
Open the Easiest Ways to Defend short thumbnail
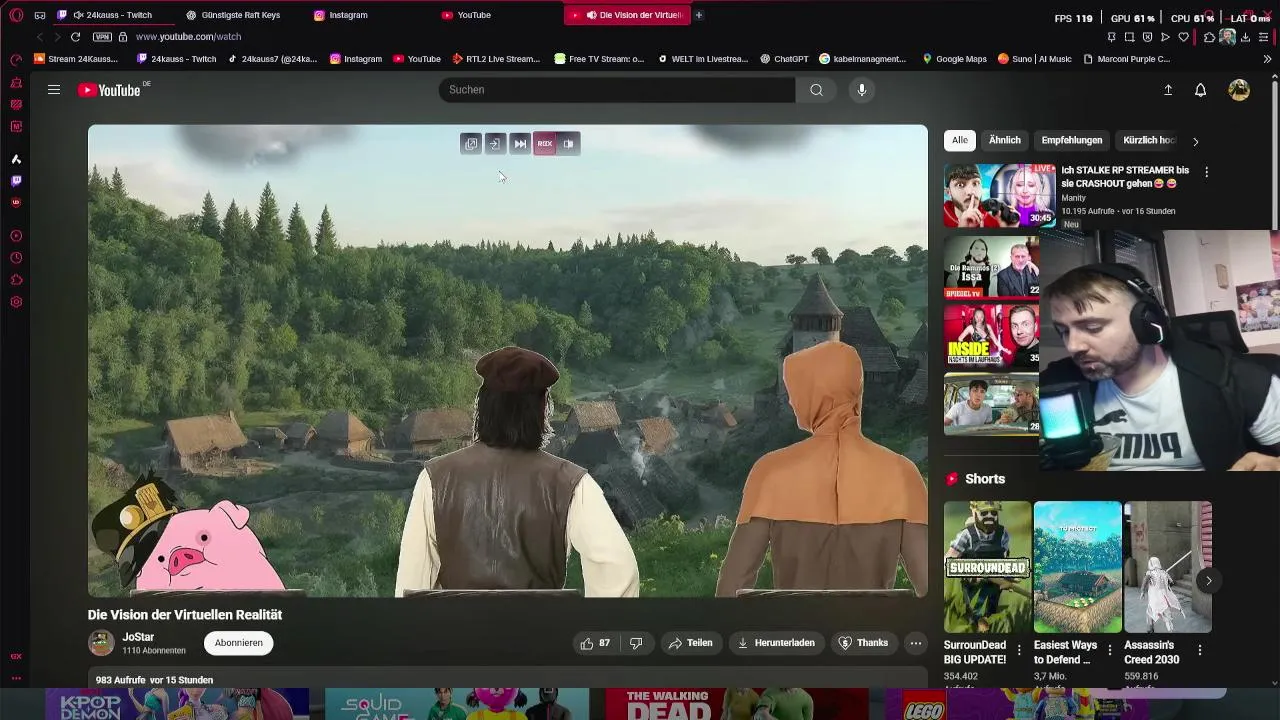(x=1077, y=567)
